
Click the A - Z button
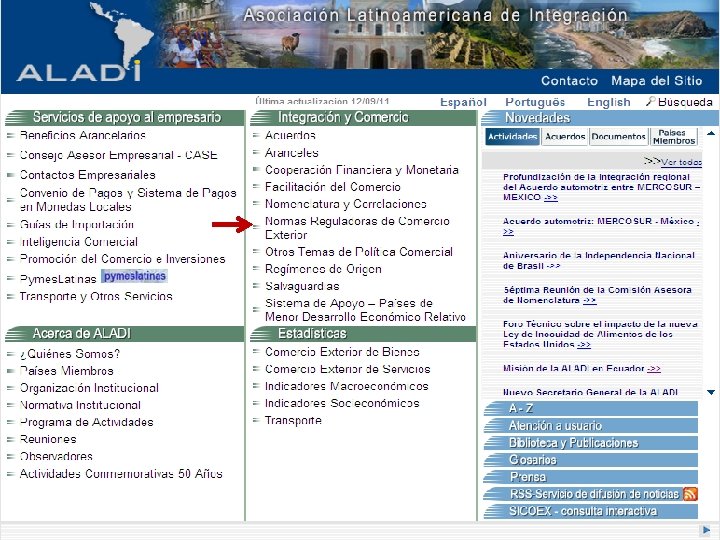pyautogui.click(x=591, y=409)
